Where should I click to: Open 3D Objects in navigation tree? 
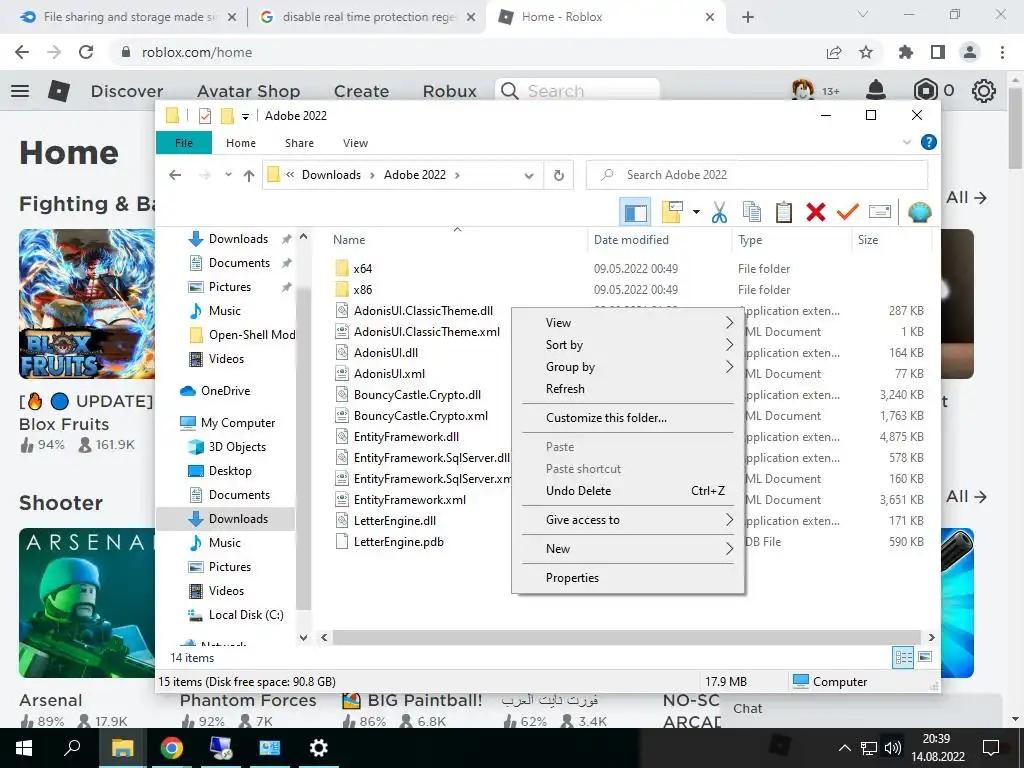(x=227, y=447)
